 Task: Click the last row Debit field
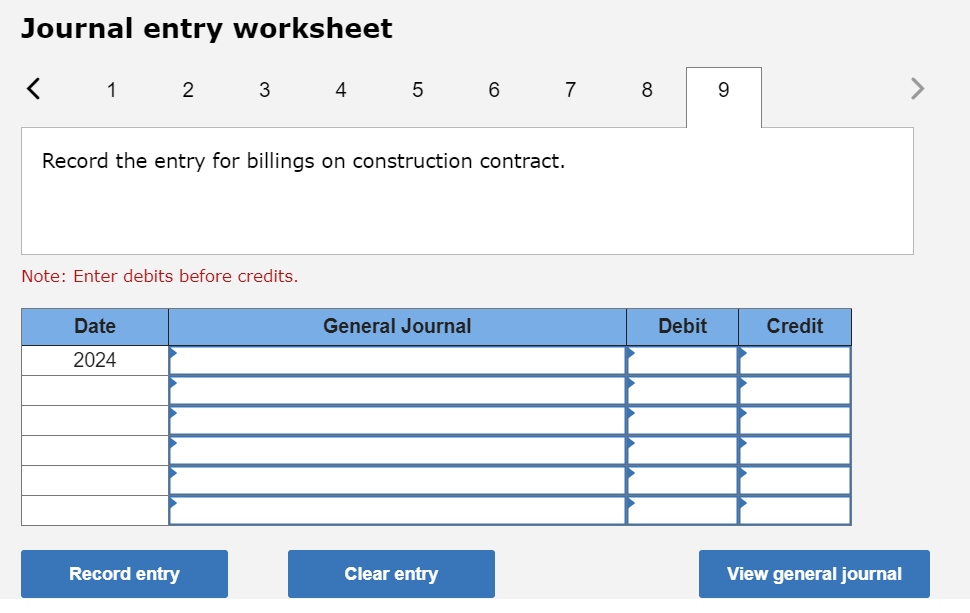[682, 511]
